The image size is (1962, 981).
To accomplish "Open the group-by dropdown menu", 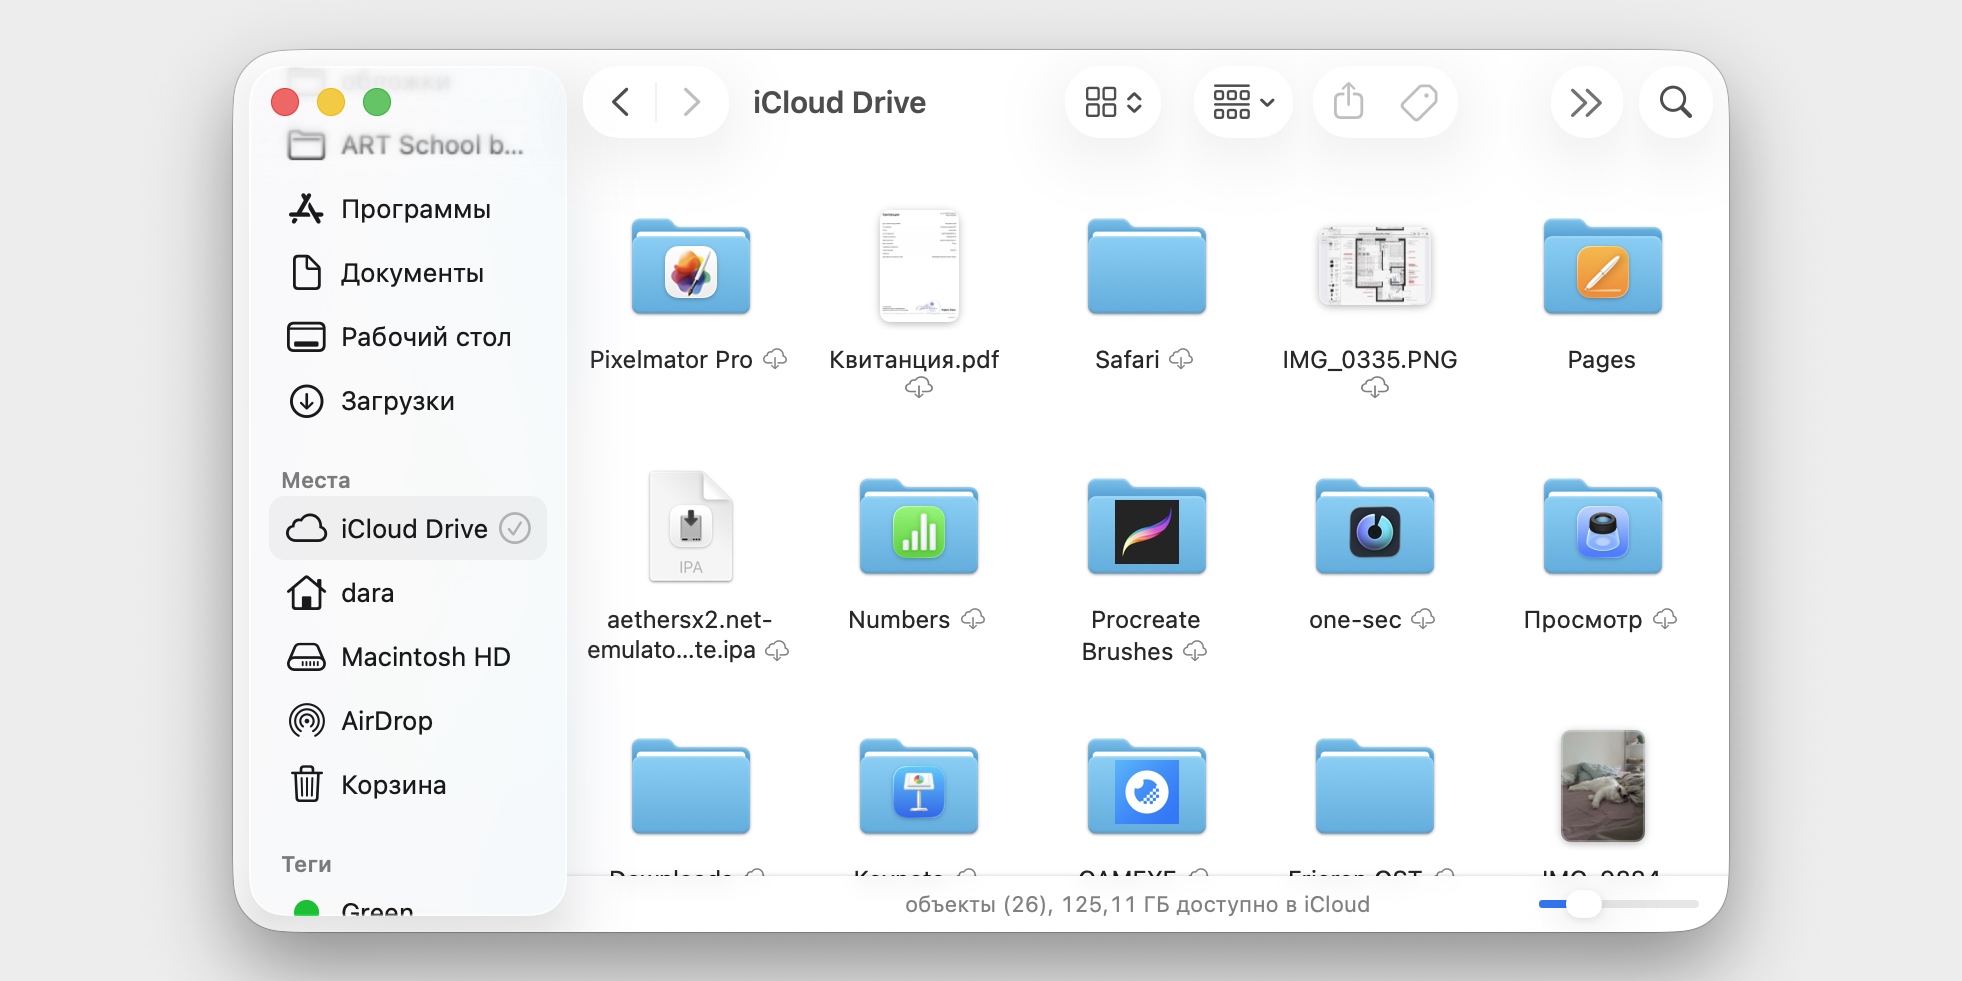I will coord(1242,101).
